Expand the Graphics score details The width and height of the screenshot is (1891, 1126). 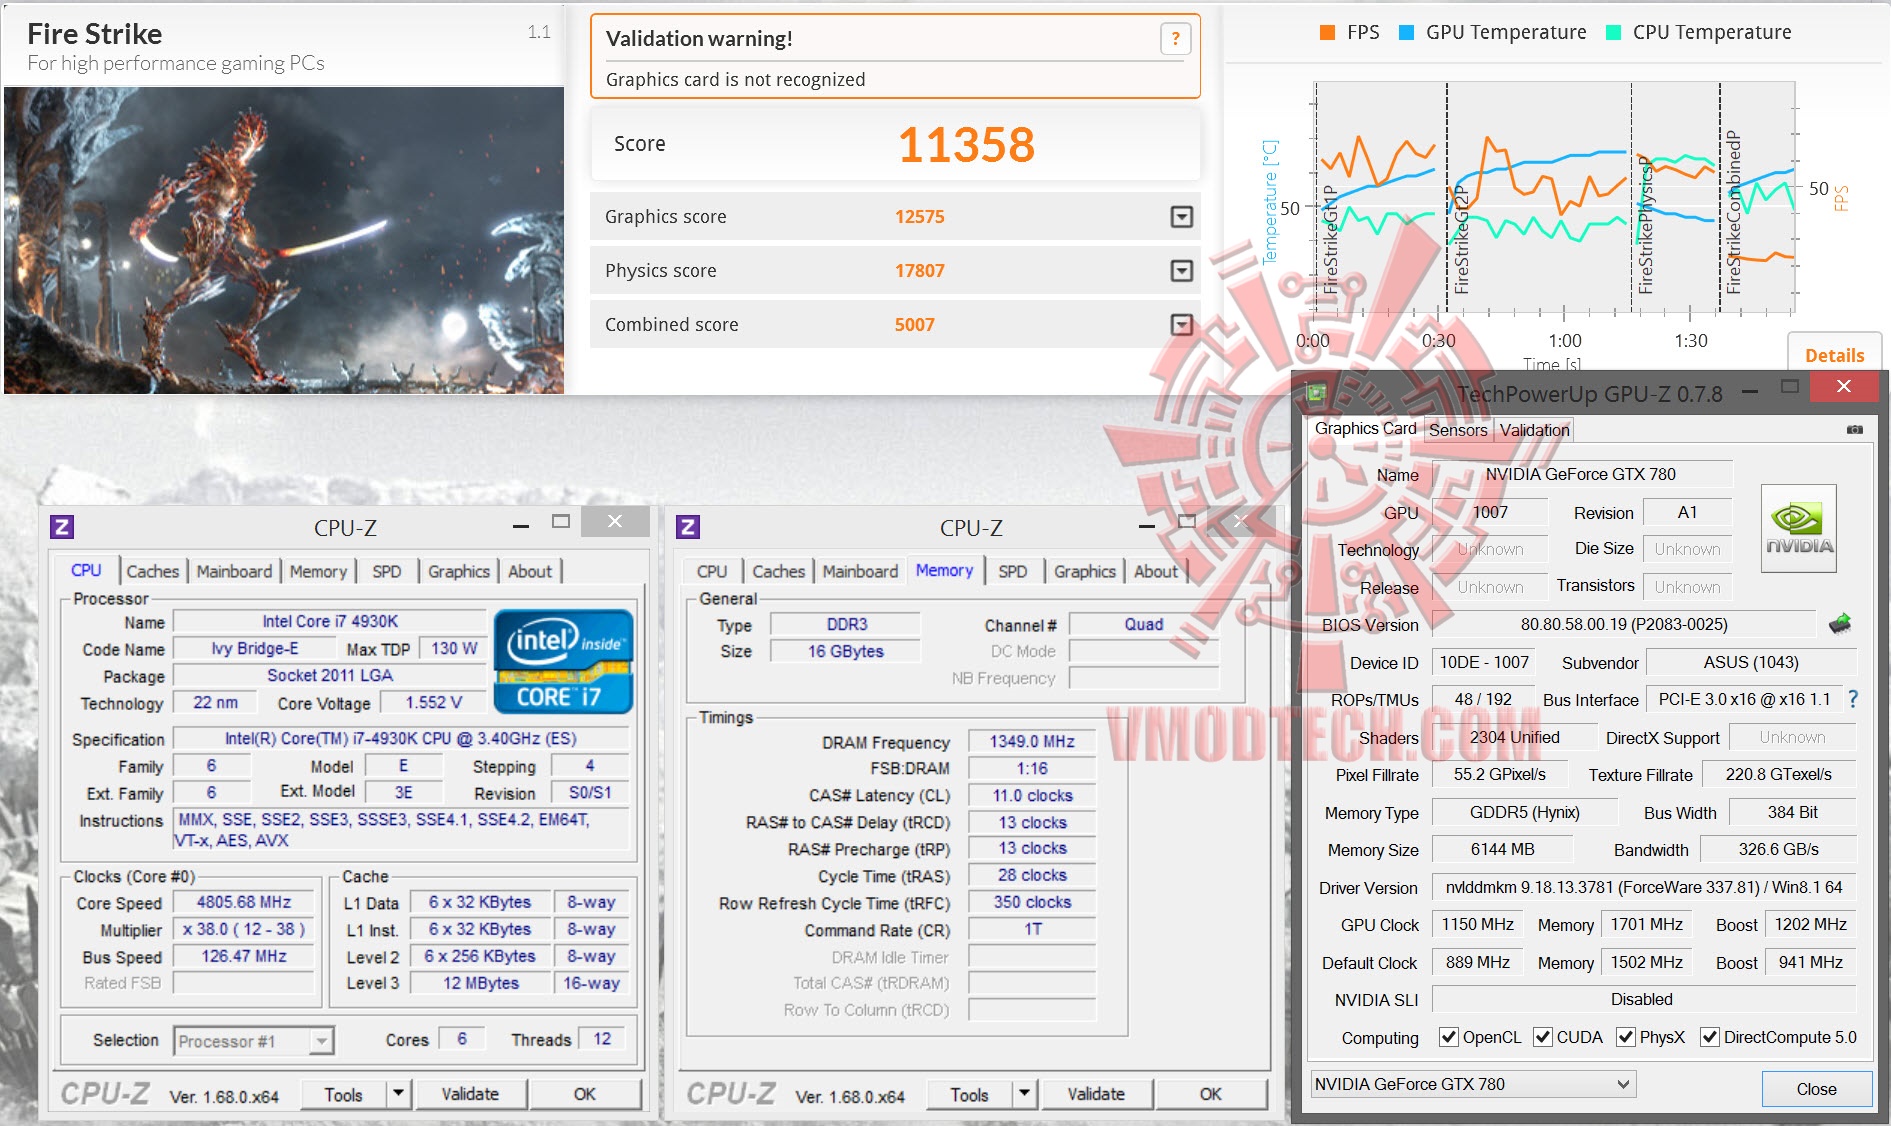click(1182, 217)
